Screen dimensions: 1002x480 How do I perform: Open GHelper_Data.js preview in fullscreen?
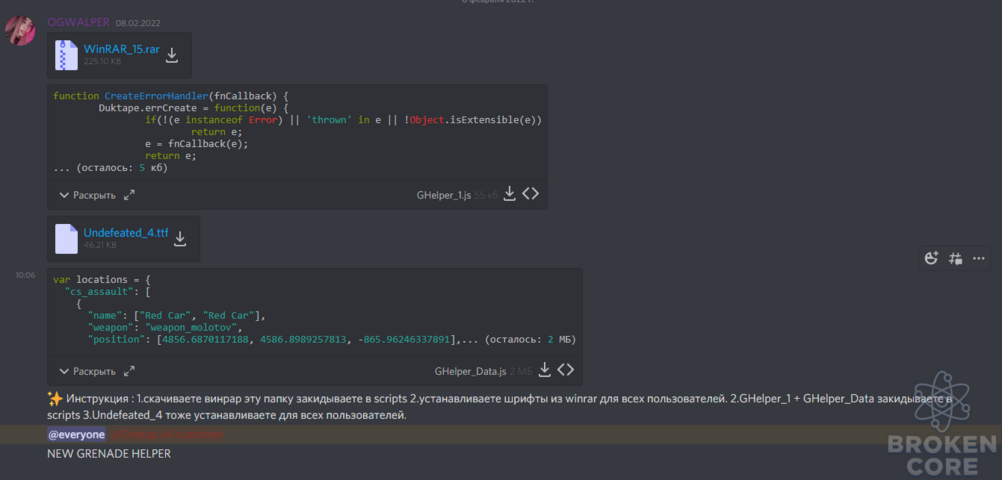point(129,371)
